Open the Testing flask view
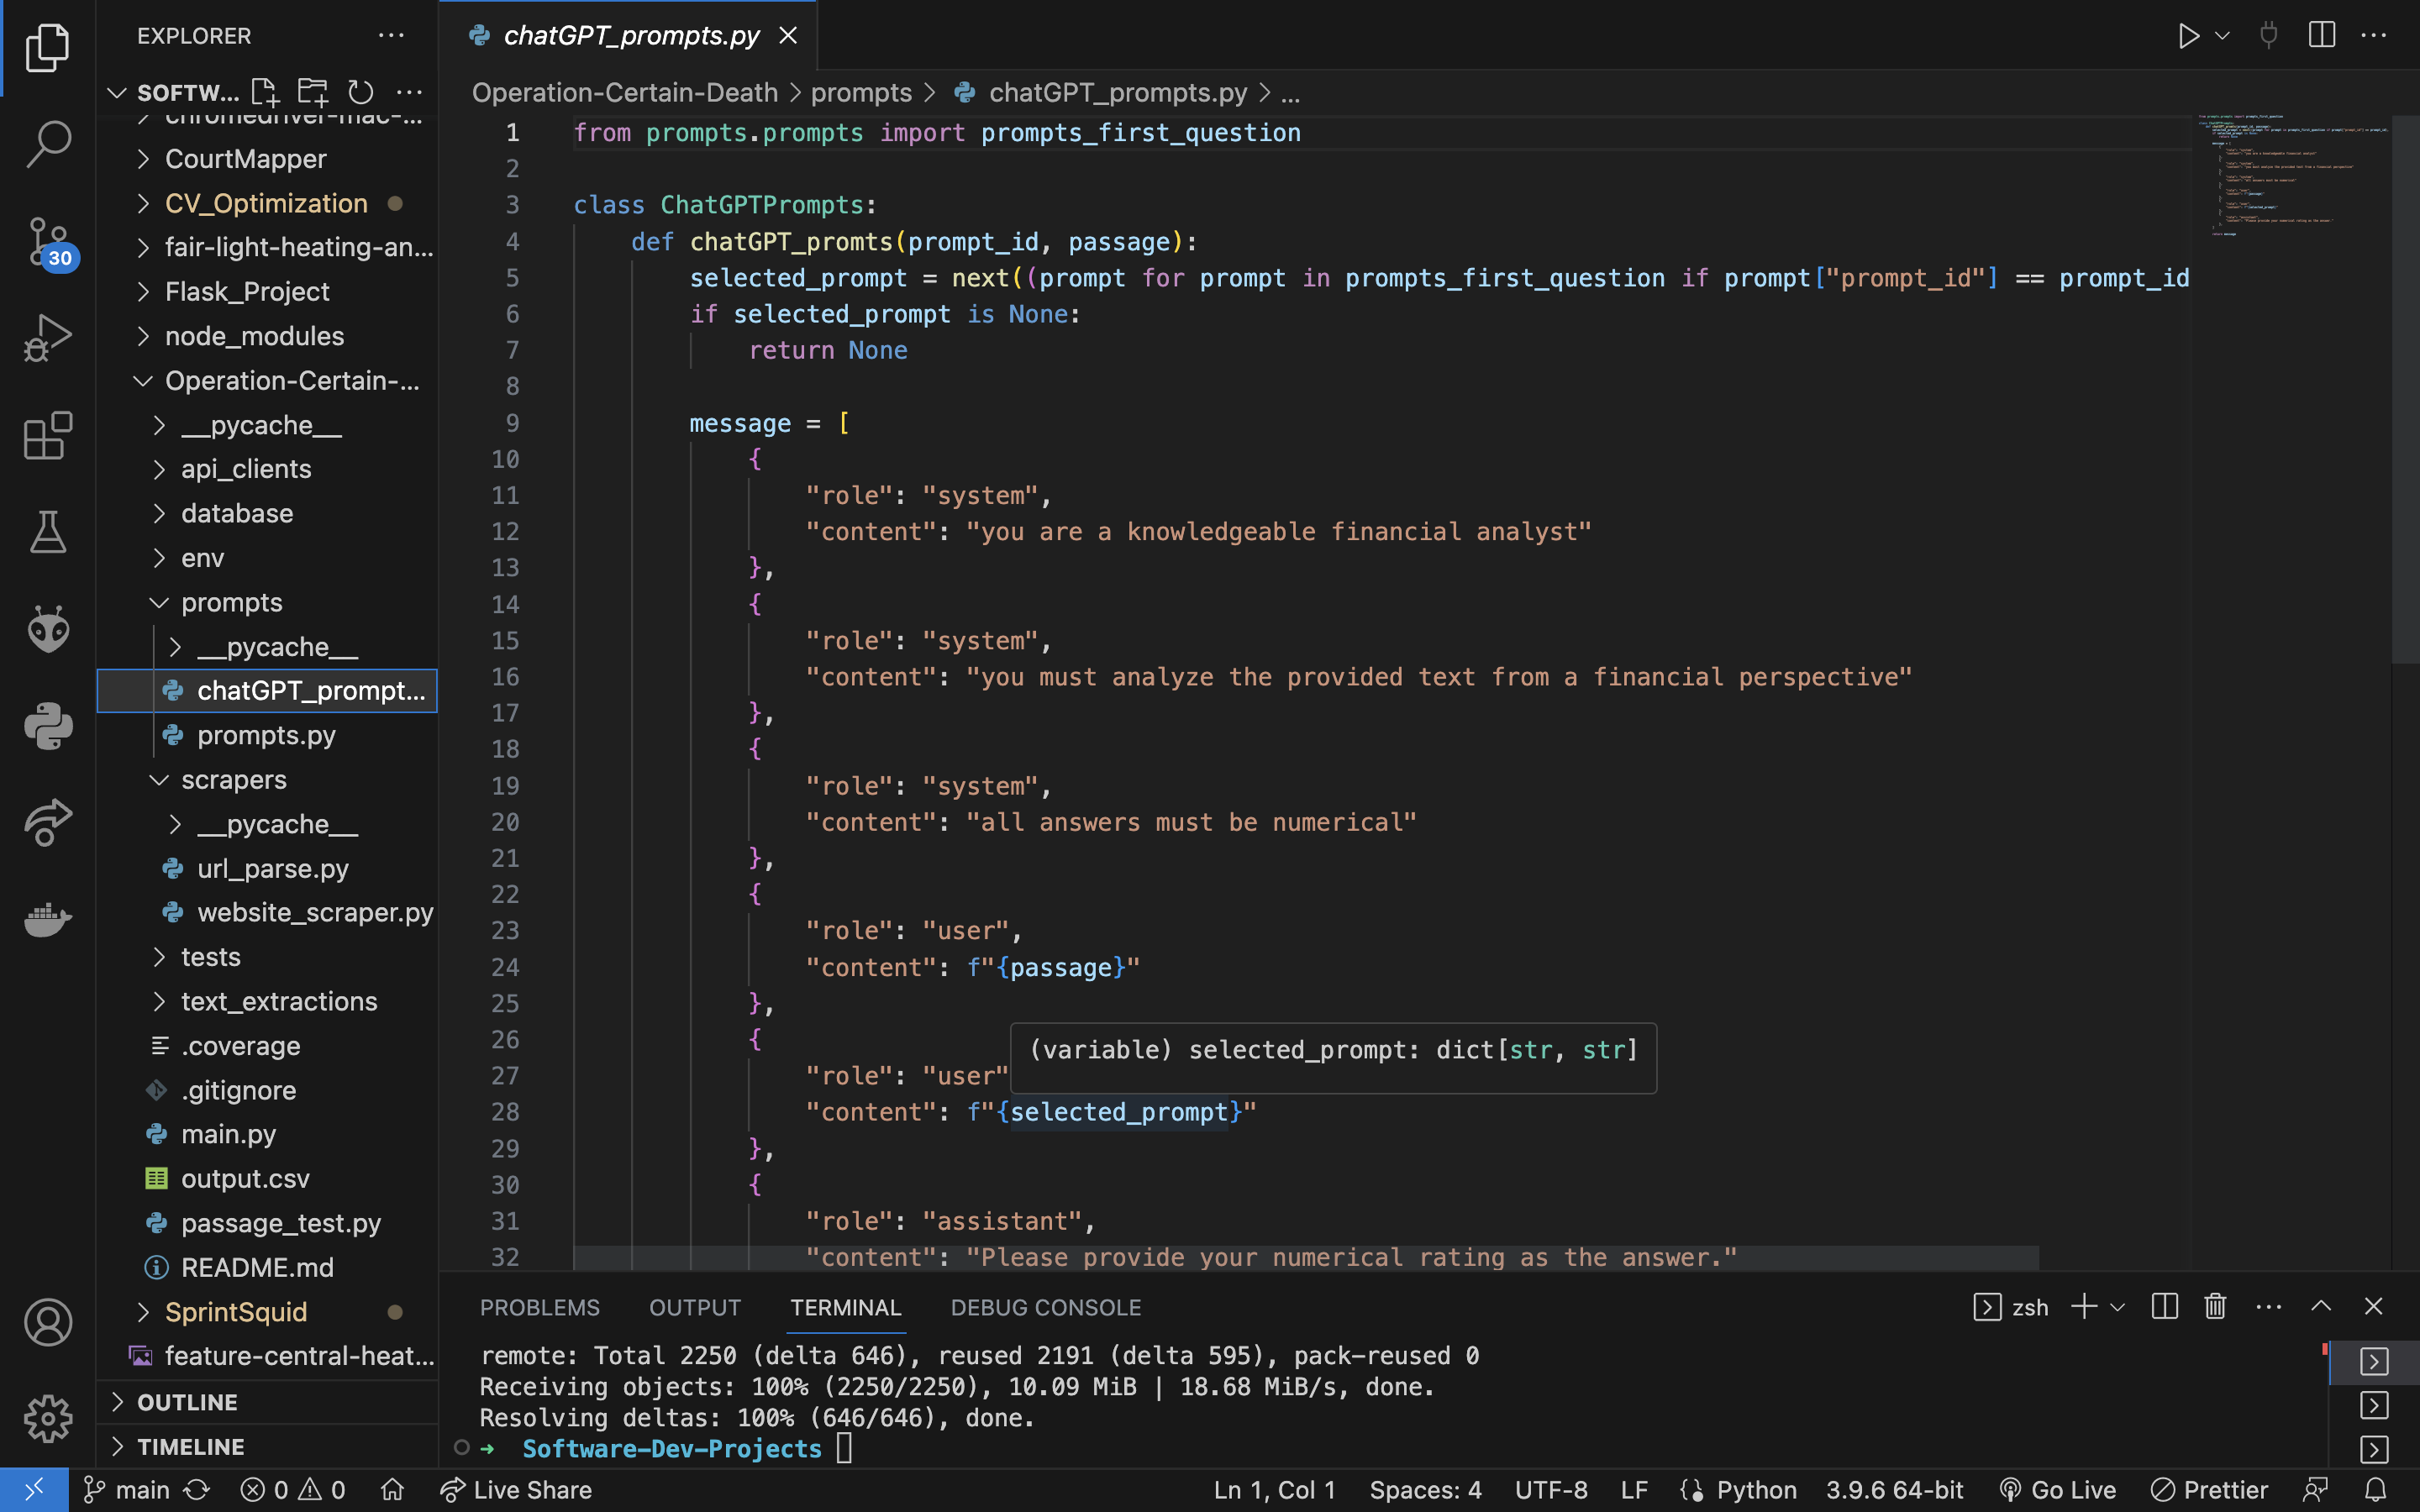The image size is (2420, 1512). 47,532
